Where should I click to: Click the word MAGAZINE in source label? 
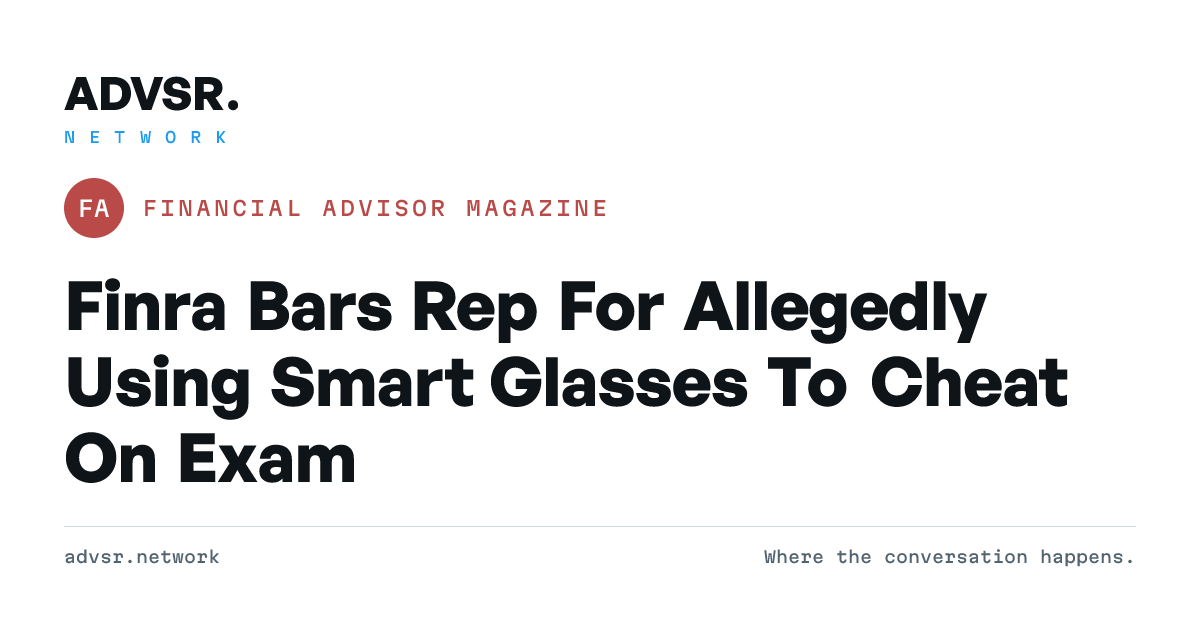pyautogui.click(x=538, y=208)
